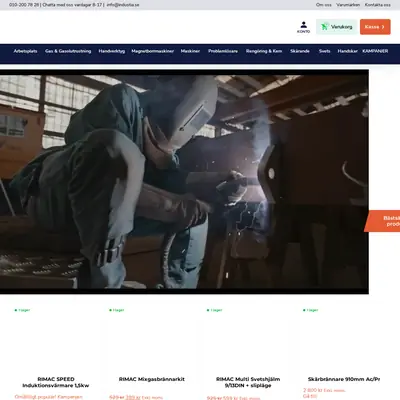The height and width of the screenshot is (400, 400).
Task: Open the Varukorg cart button
Action: coord(337,27)
